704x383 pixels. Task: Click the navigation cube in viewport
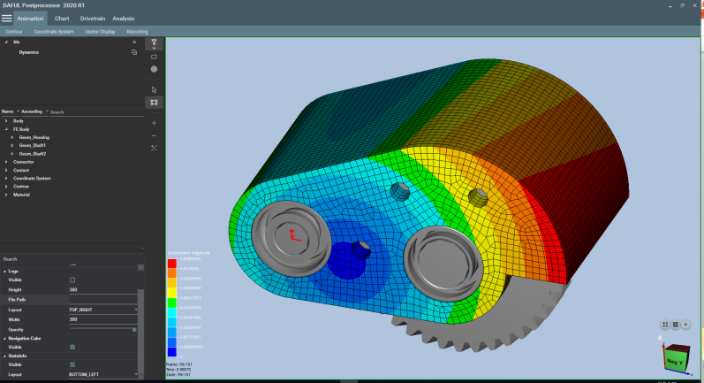coord(676,357)
